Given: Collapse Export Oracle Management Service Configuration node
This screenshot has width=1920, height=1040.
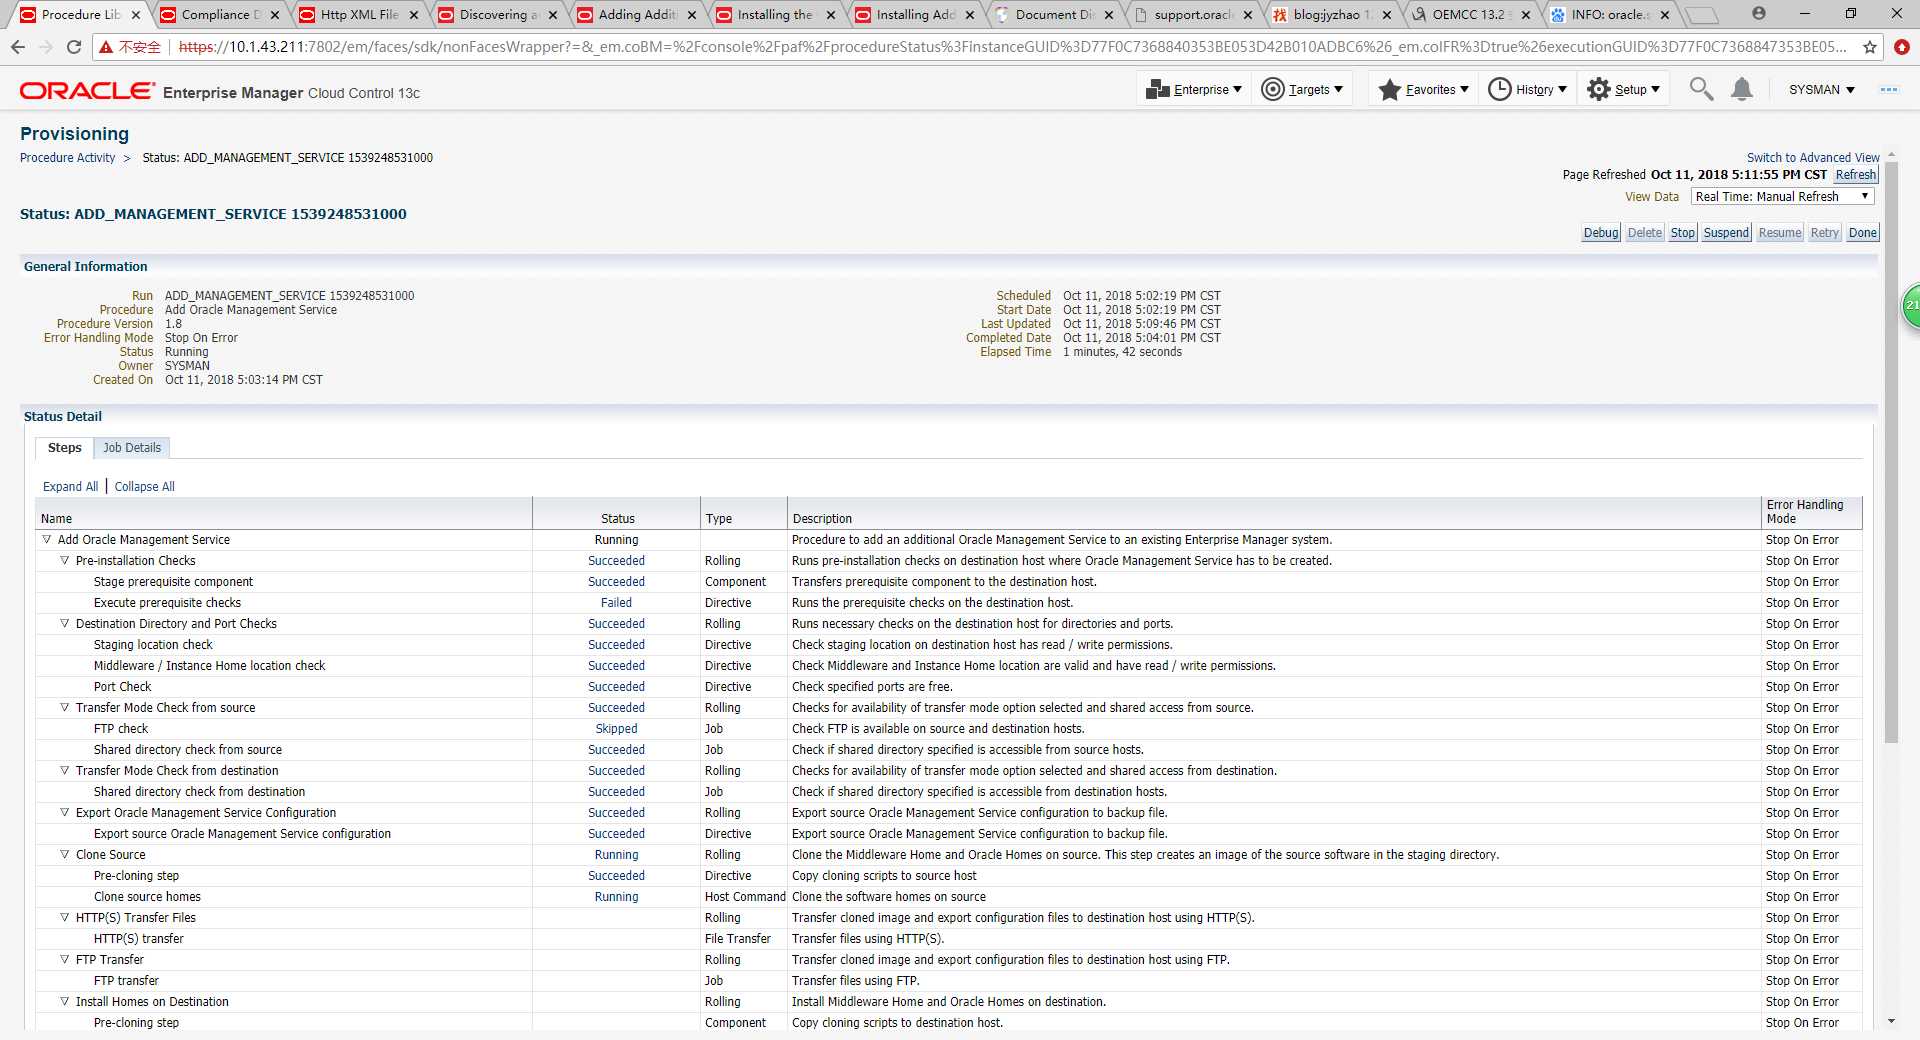Looking at the screenshot, I should 64,813.
